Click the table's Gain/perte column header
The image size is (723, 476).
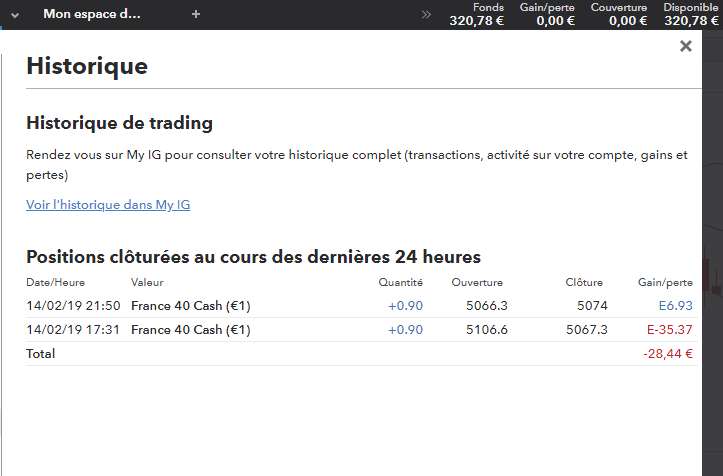pos(665,282)
